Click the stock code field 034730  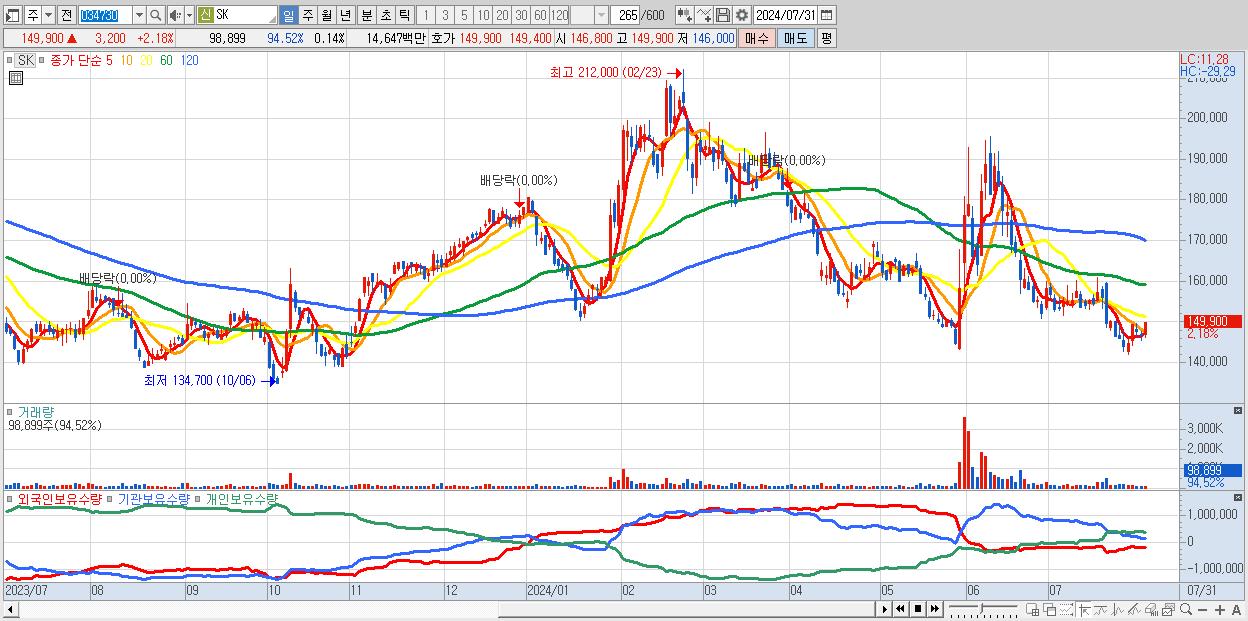pos(104,15)
